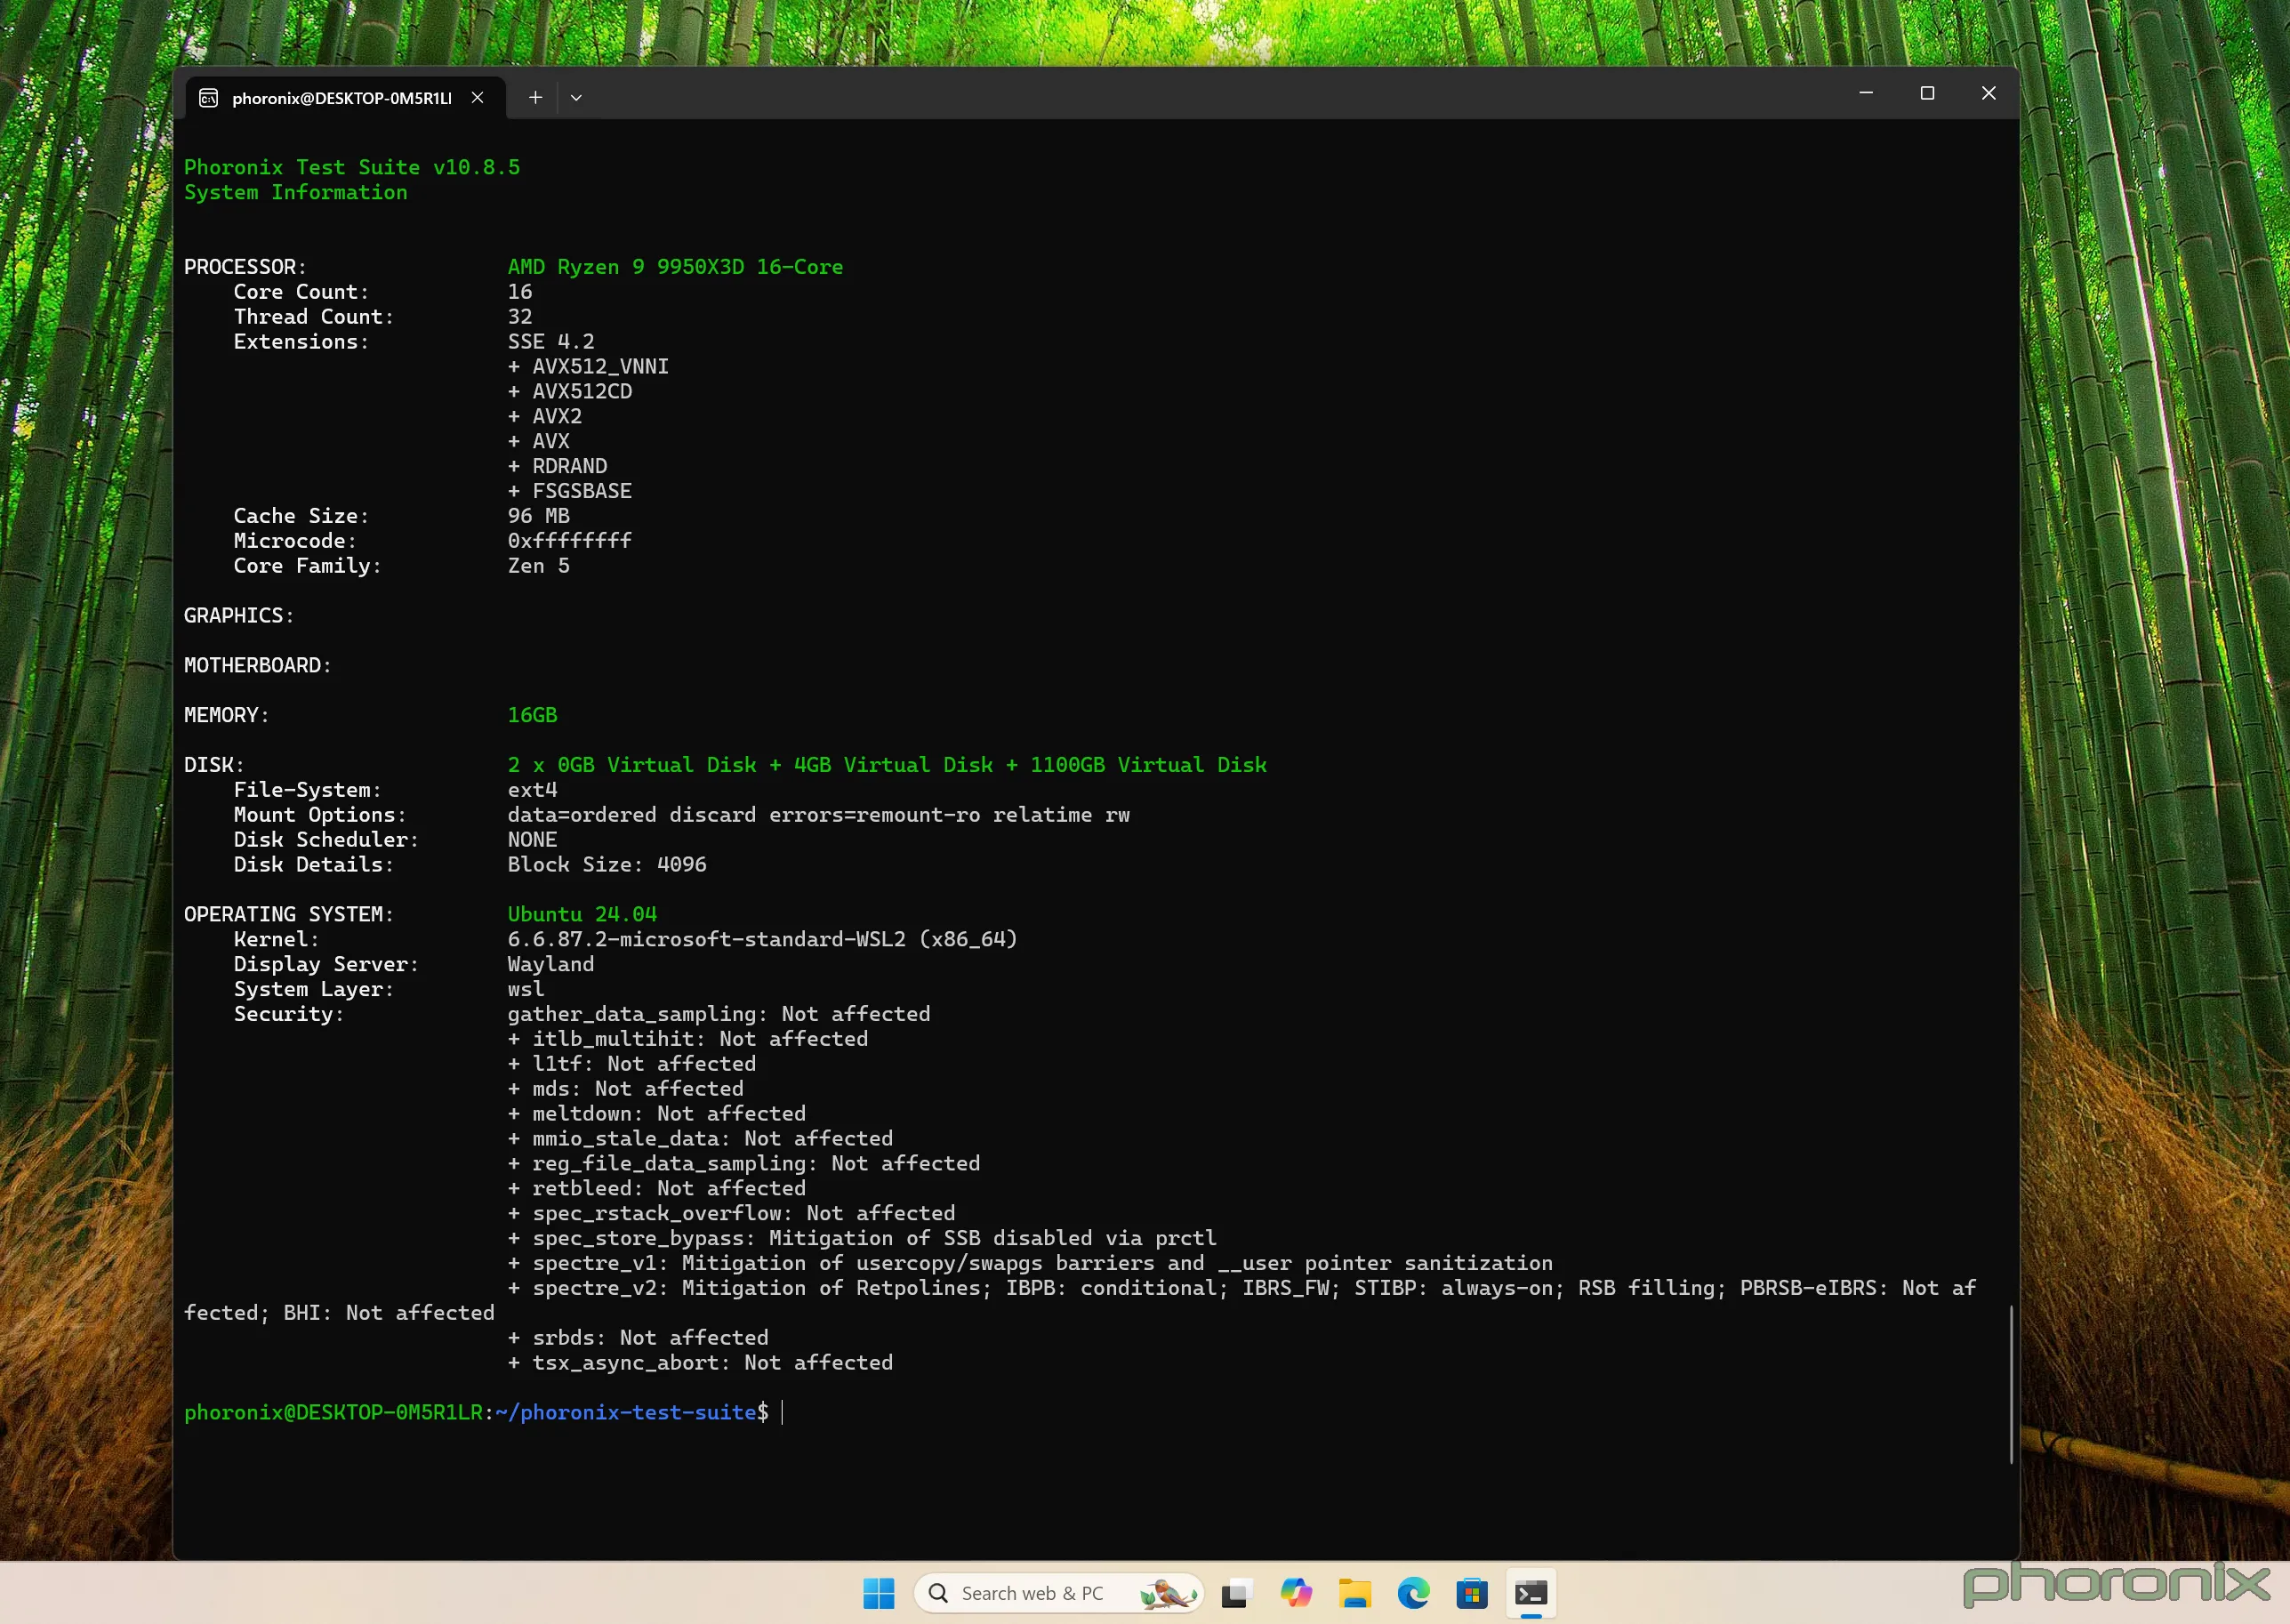Maximize the terminal window
This screenshot has height=1624, width=2290.
[x=1928, y=93]
